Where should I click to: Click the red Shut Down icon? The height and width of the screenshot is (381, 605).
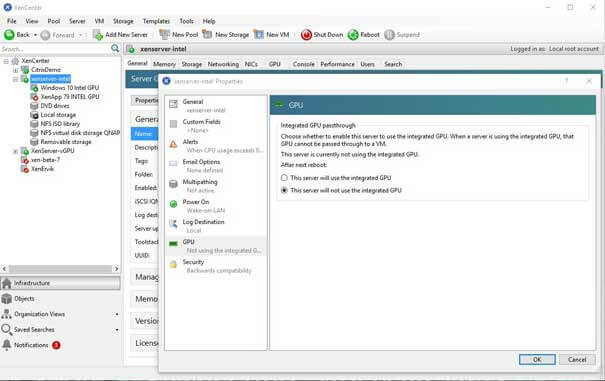point(306,35)
